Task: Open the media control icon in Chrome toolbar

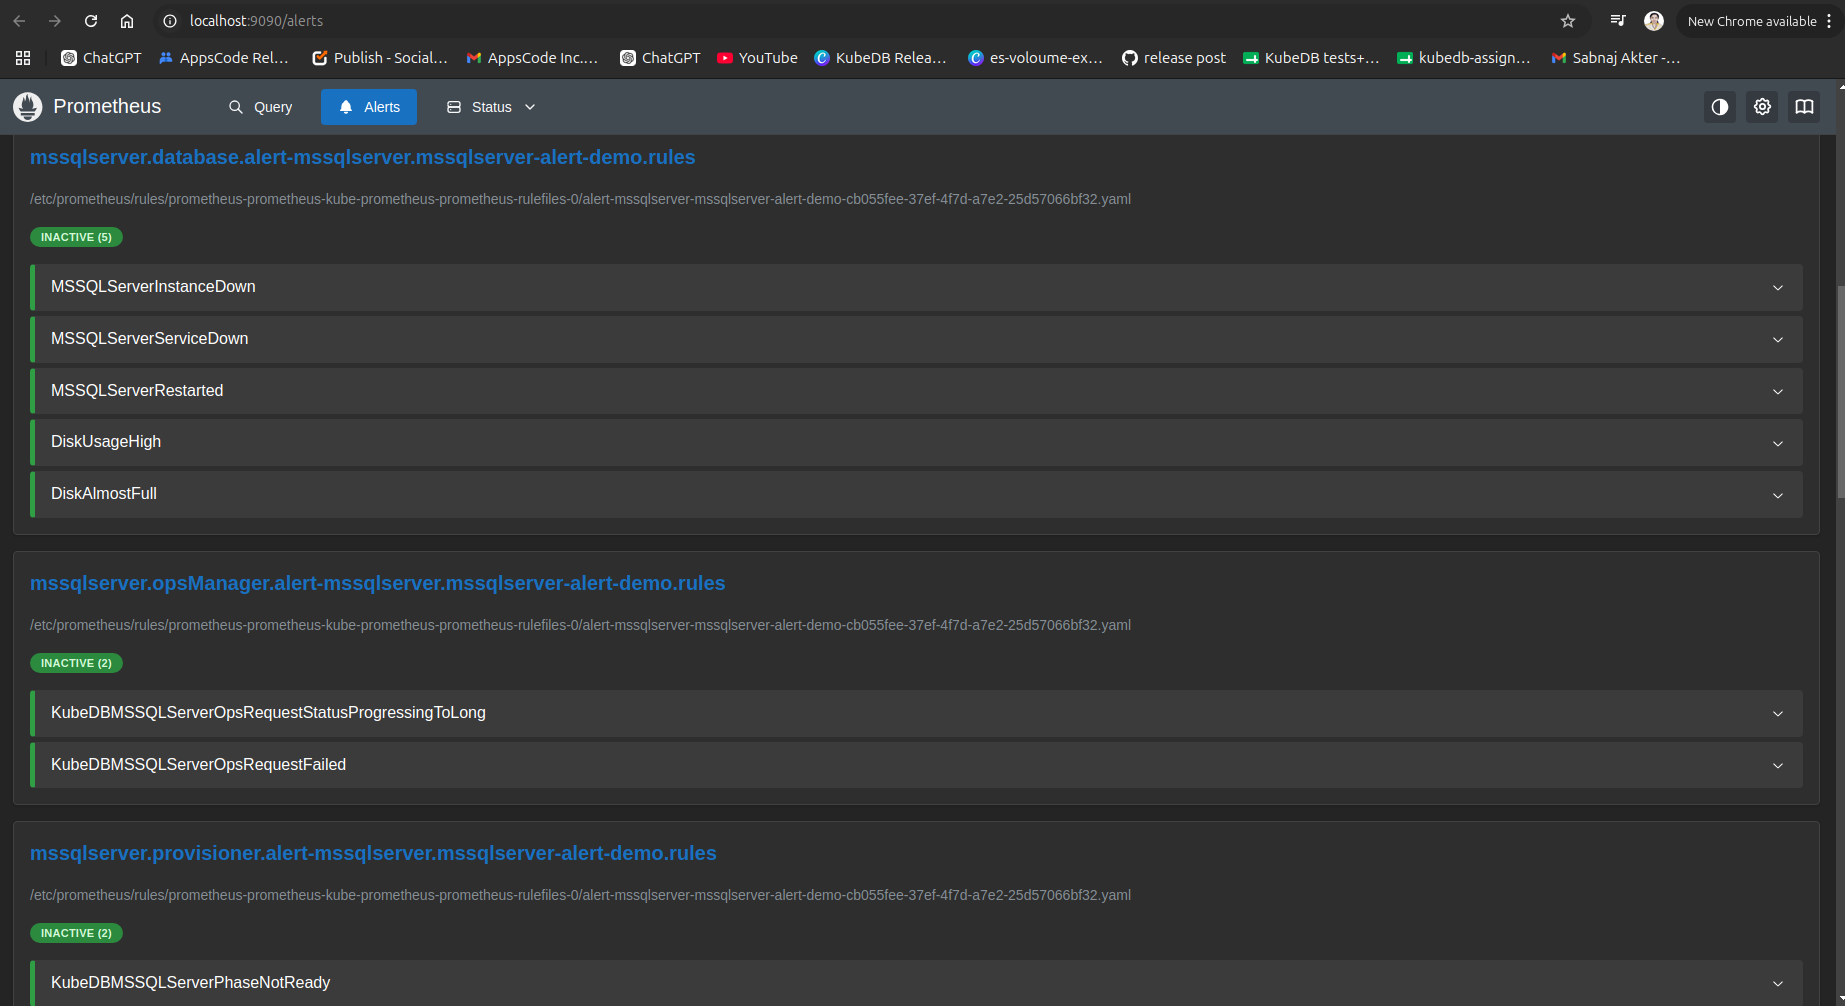Action: pyautogui.click(x=1618, y=21)
